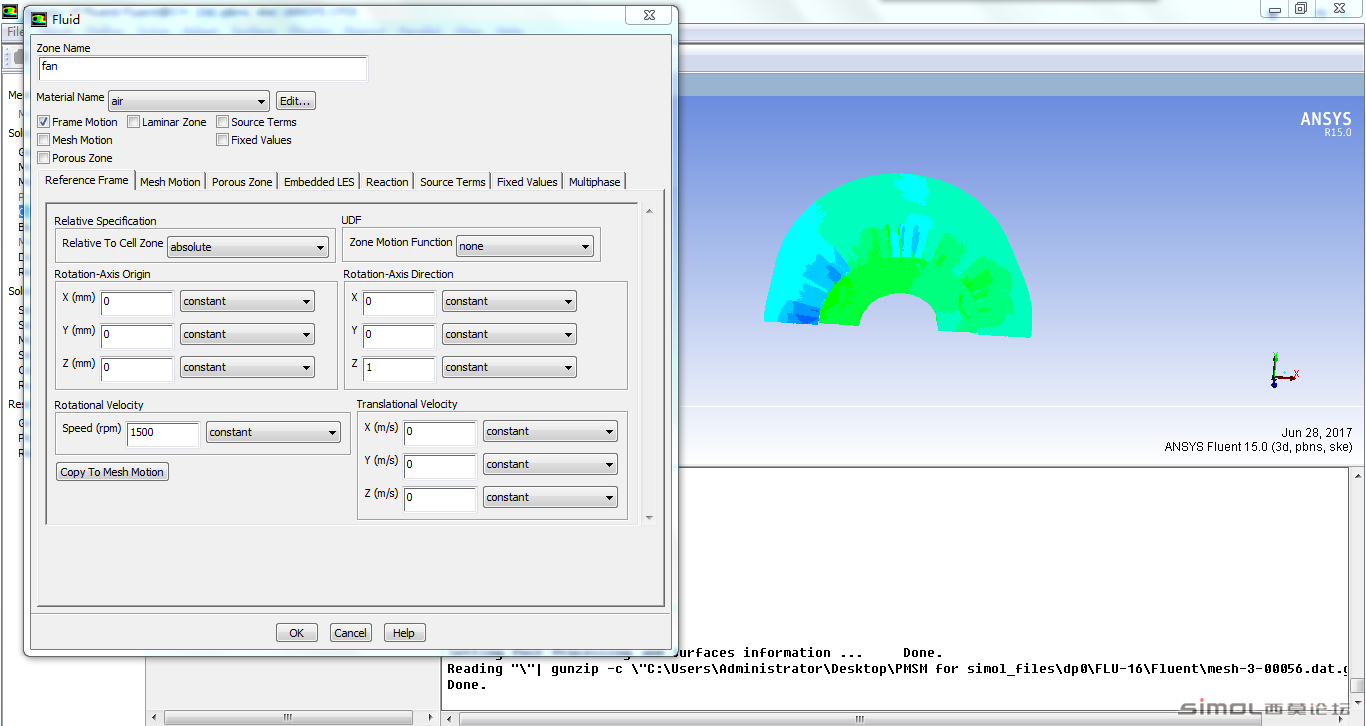Switch to the Embedded LES tab

click(x=319, y=182)
